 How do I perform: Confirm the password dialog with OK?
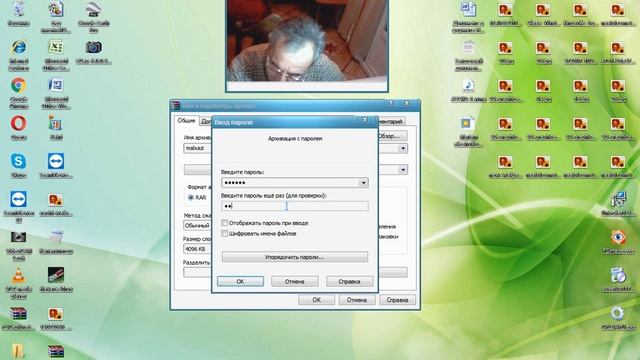(240, 281)
